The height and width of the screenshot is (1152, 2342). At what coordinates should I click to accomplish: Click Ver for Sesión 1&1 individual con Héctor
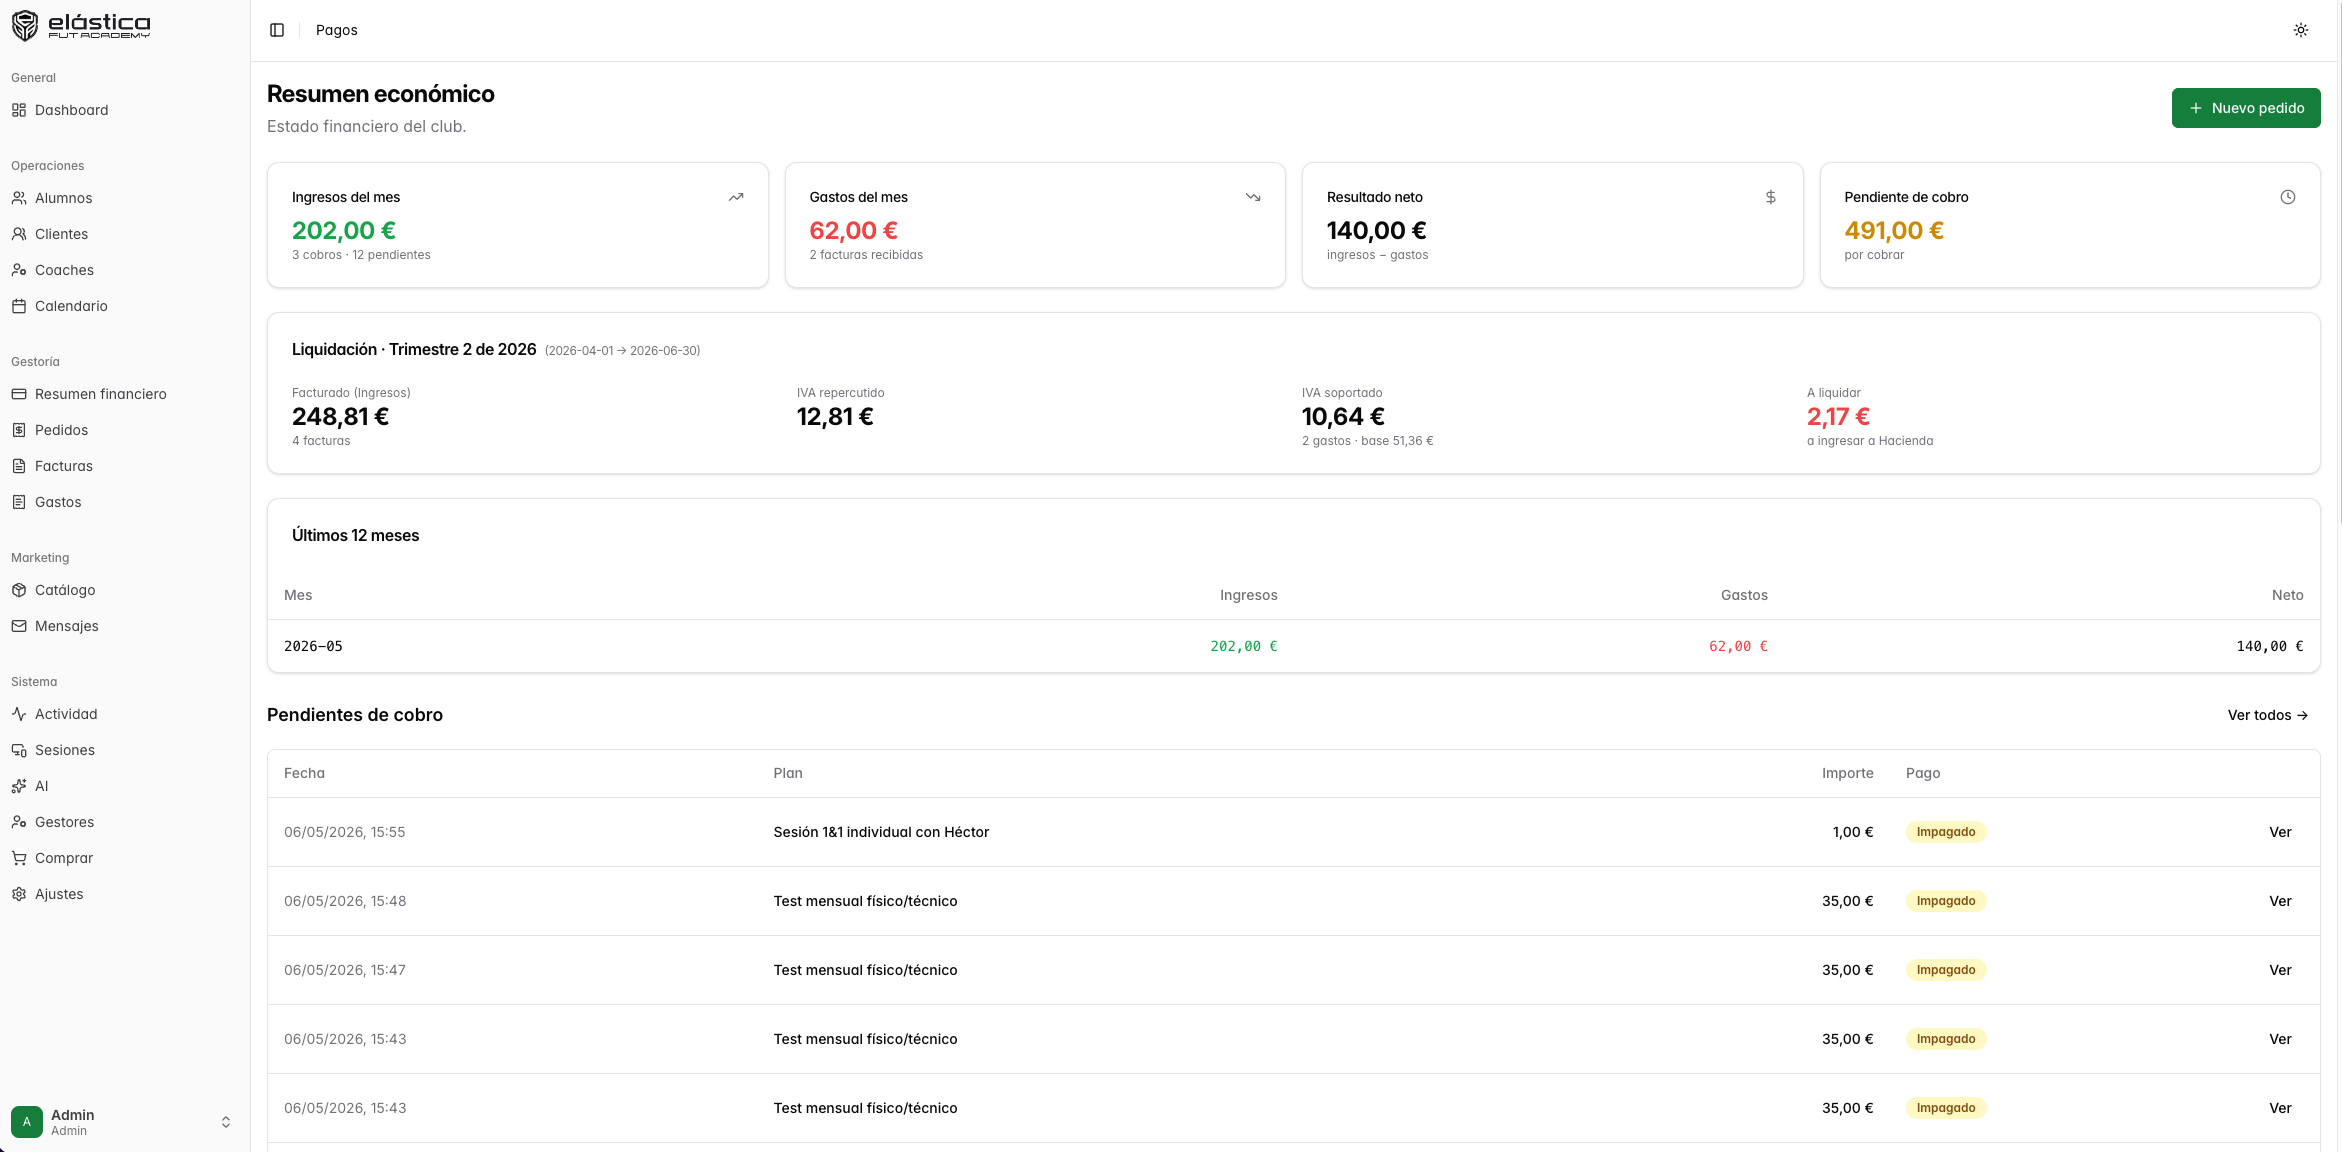click(2280, 832)
